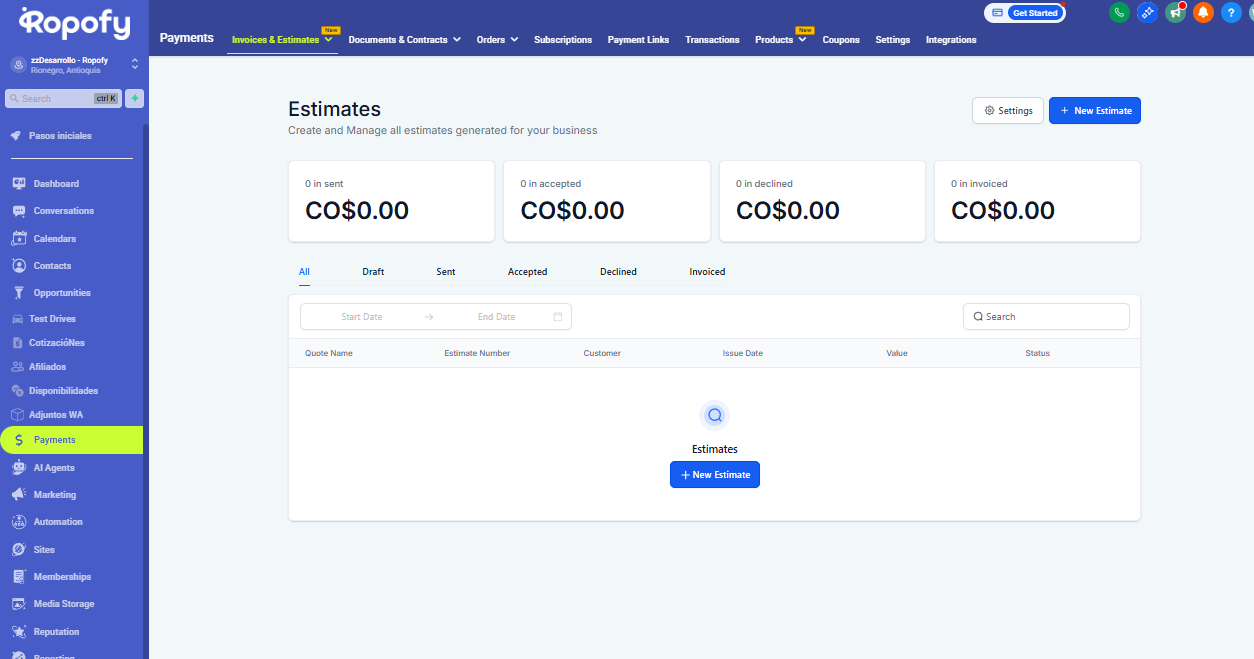Click the calendar icon in date range

(558, 317)
